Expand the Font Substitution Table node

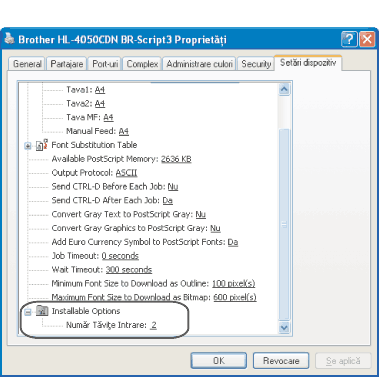[x=28, y=146]
